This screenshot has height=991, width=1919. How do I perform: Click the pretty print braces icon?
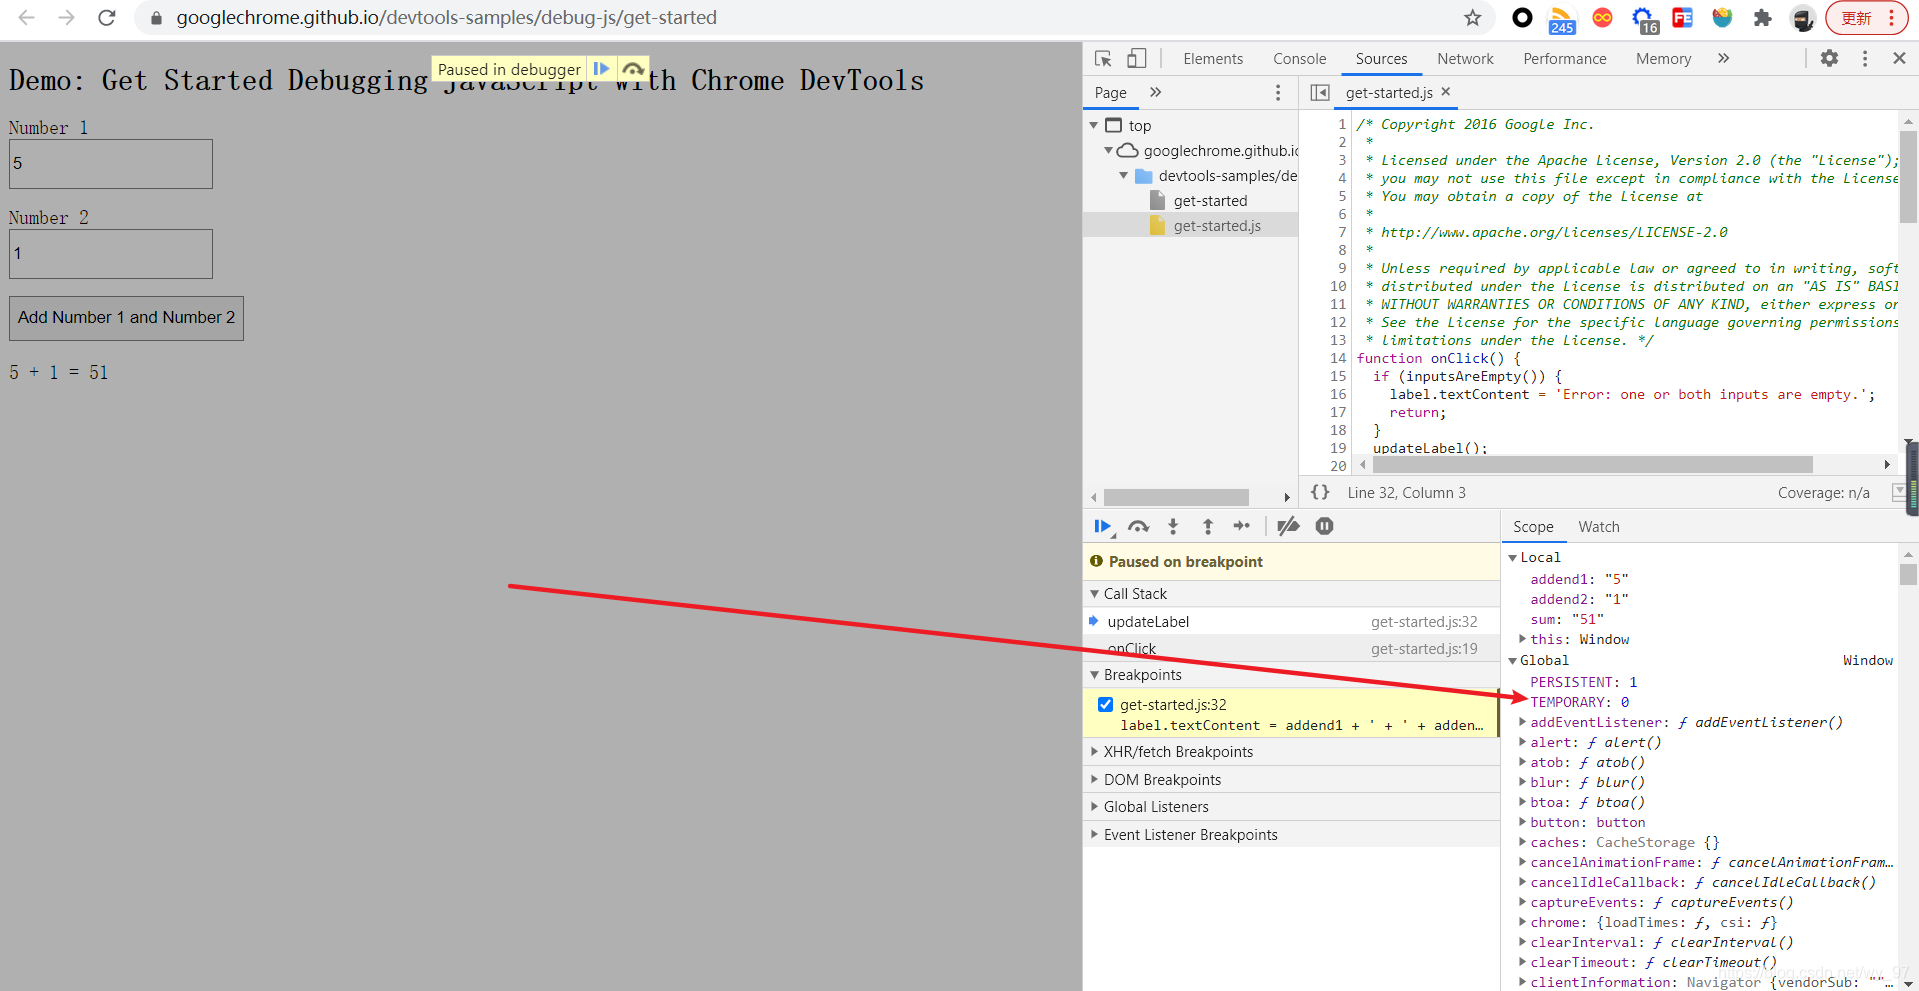[x=1320, y=492]
